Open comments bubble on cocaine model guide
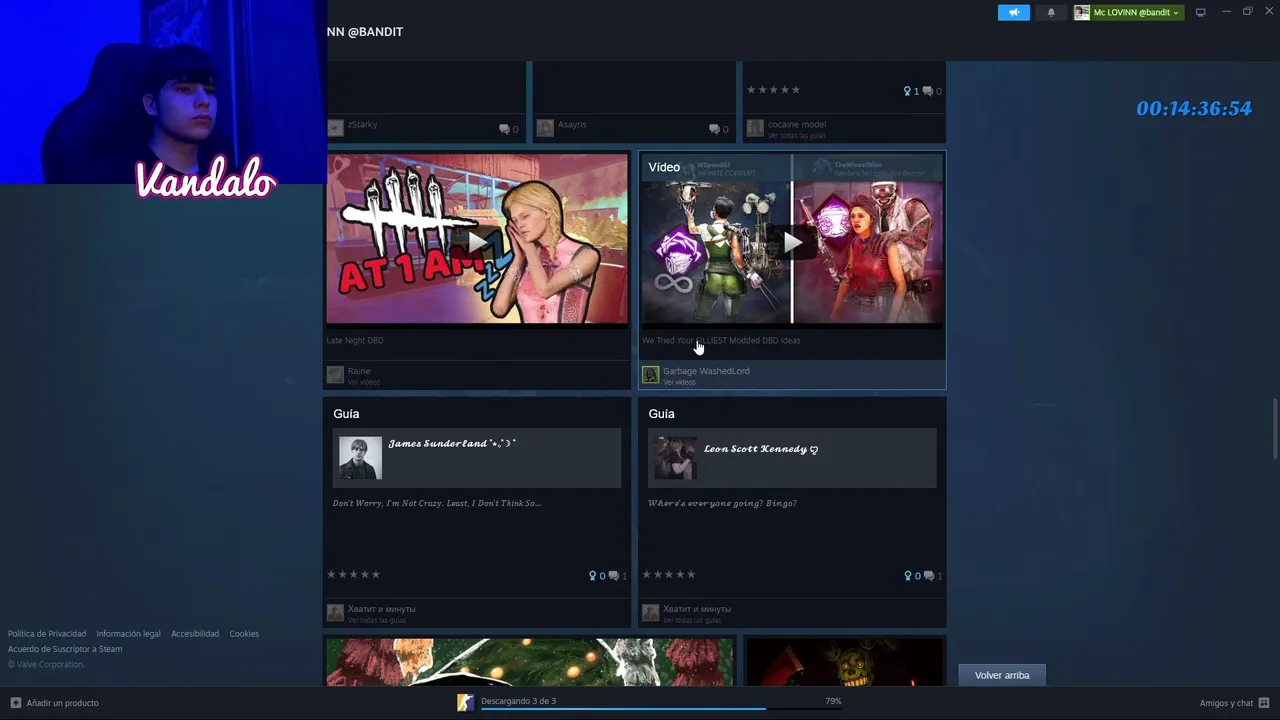This screenshot has height=720, width=1280. pyautogui.click(x=928, y=91)
